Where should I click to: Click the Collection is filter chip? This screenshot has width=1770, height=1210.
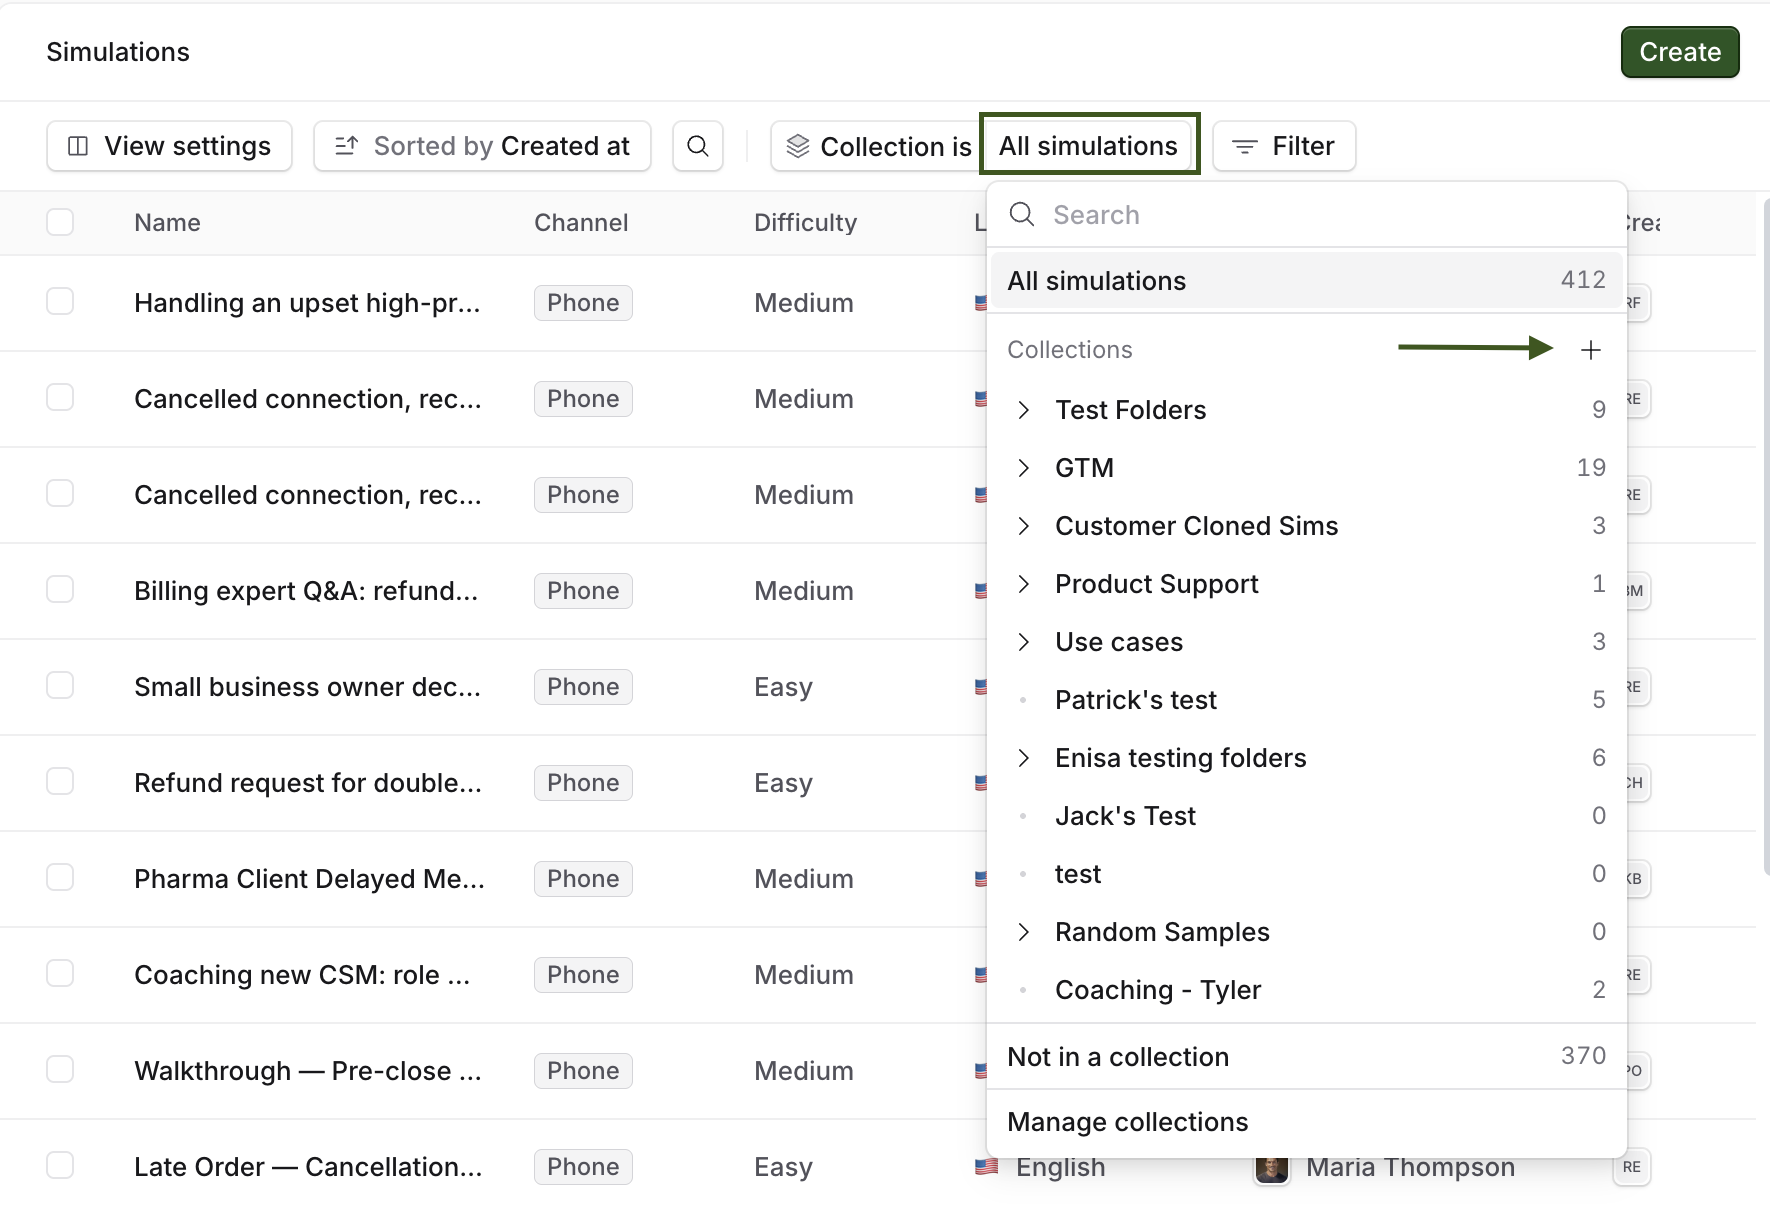coord(877,146)
